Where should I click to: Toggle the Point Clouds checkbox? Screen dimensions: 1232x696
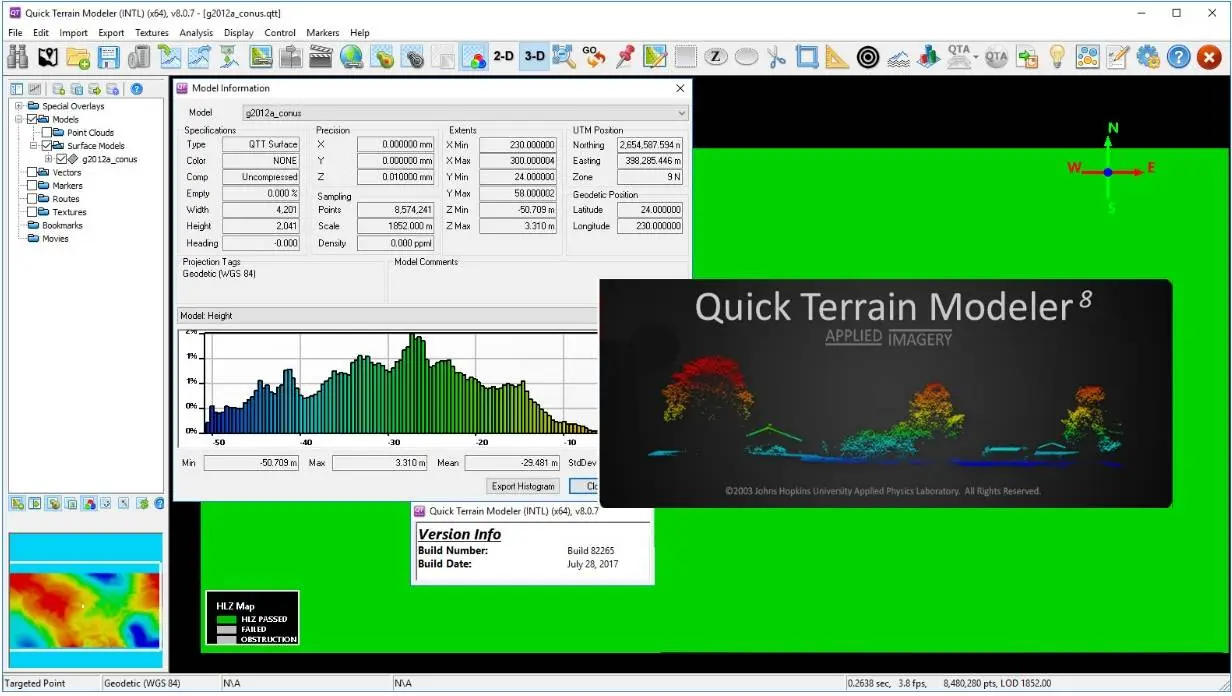click(x=46, y=132)
